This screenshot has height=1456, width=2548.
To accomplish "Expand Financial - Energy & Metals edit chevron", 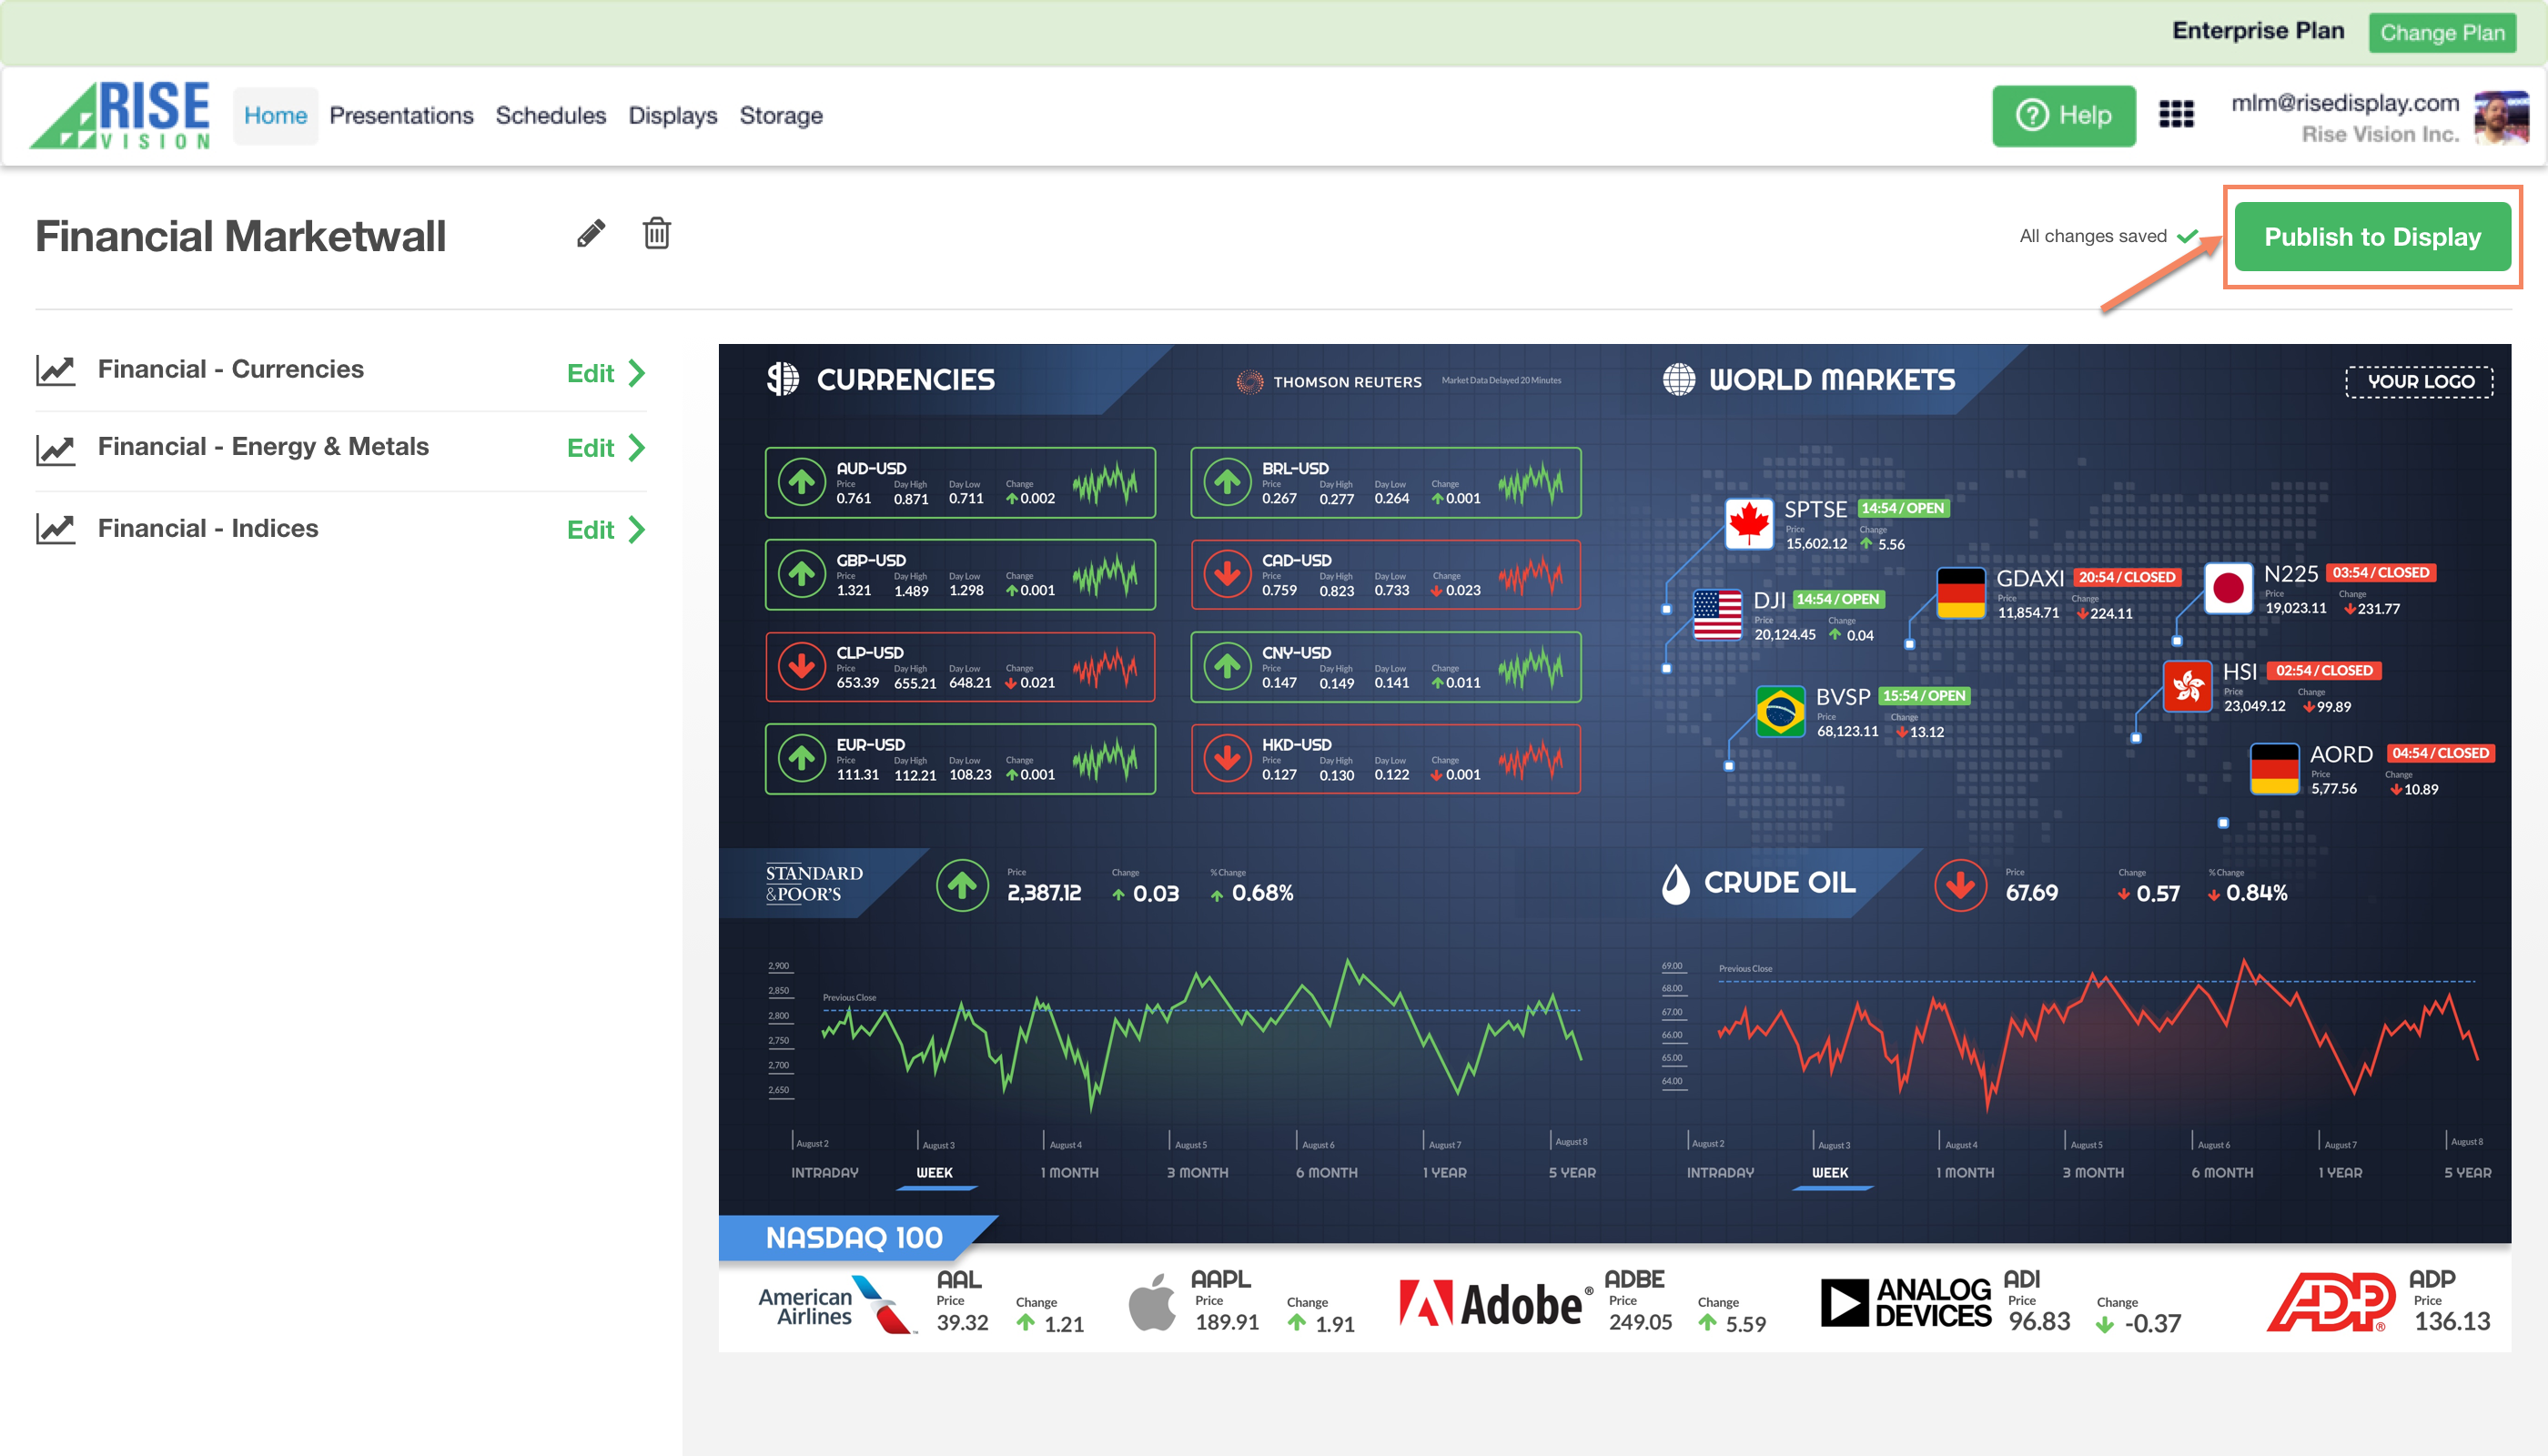I will tap(636, 448).
